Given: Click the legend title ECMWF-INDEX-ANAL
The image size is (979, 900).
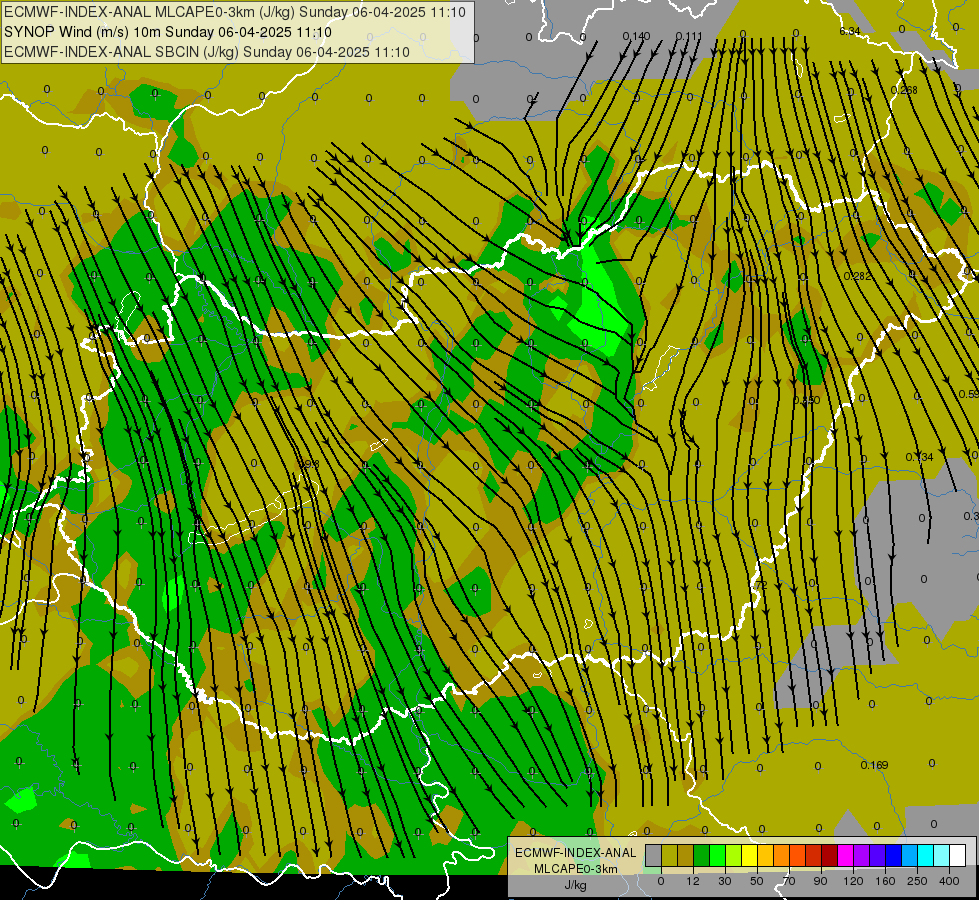Looking at the screenshot, I should (575, 853).
